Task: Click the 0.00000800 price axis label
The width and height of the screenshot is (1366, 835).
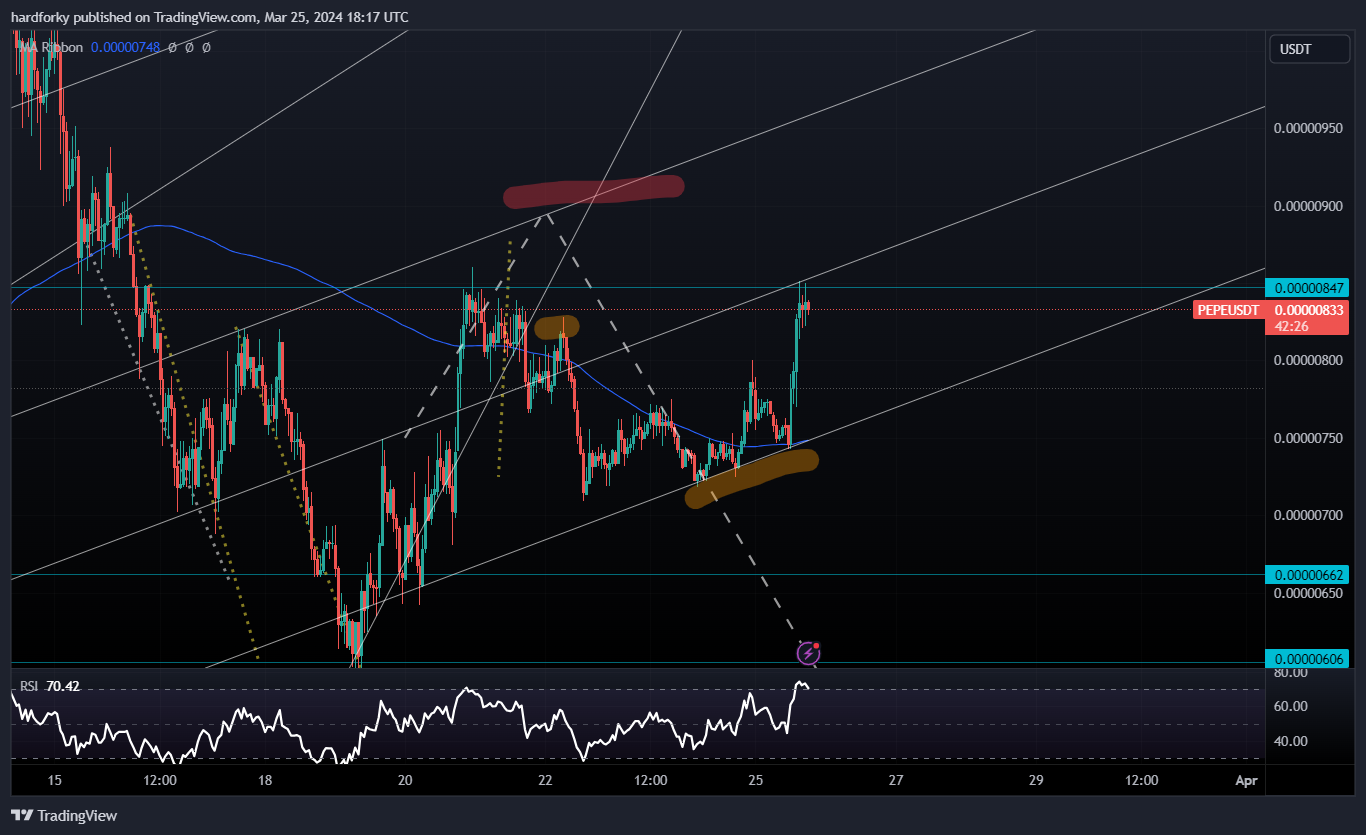Action: [x=1308, y=360]
